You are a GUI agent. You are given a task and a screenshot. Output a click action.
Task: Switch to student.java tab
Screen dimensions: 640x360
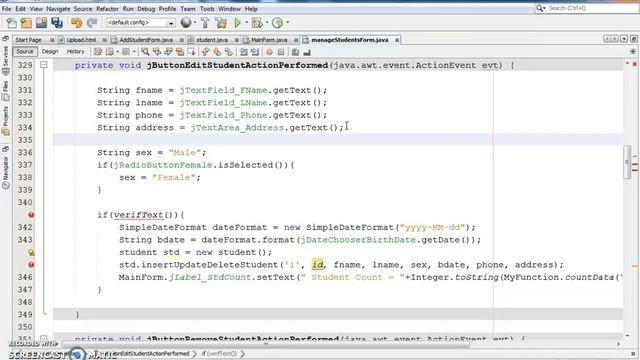tap(212, 40)
